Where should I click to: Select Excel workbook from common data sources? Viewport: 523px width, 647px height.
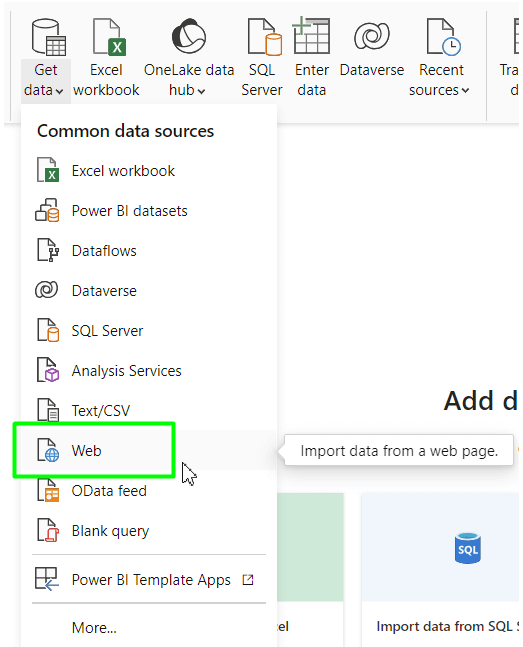(149, 170)
